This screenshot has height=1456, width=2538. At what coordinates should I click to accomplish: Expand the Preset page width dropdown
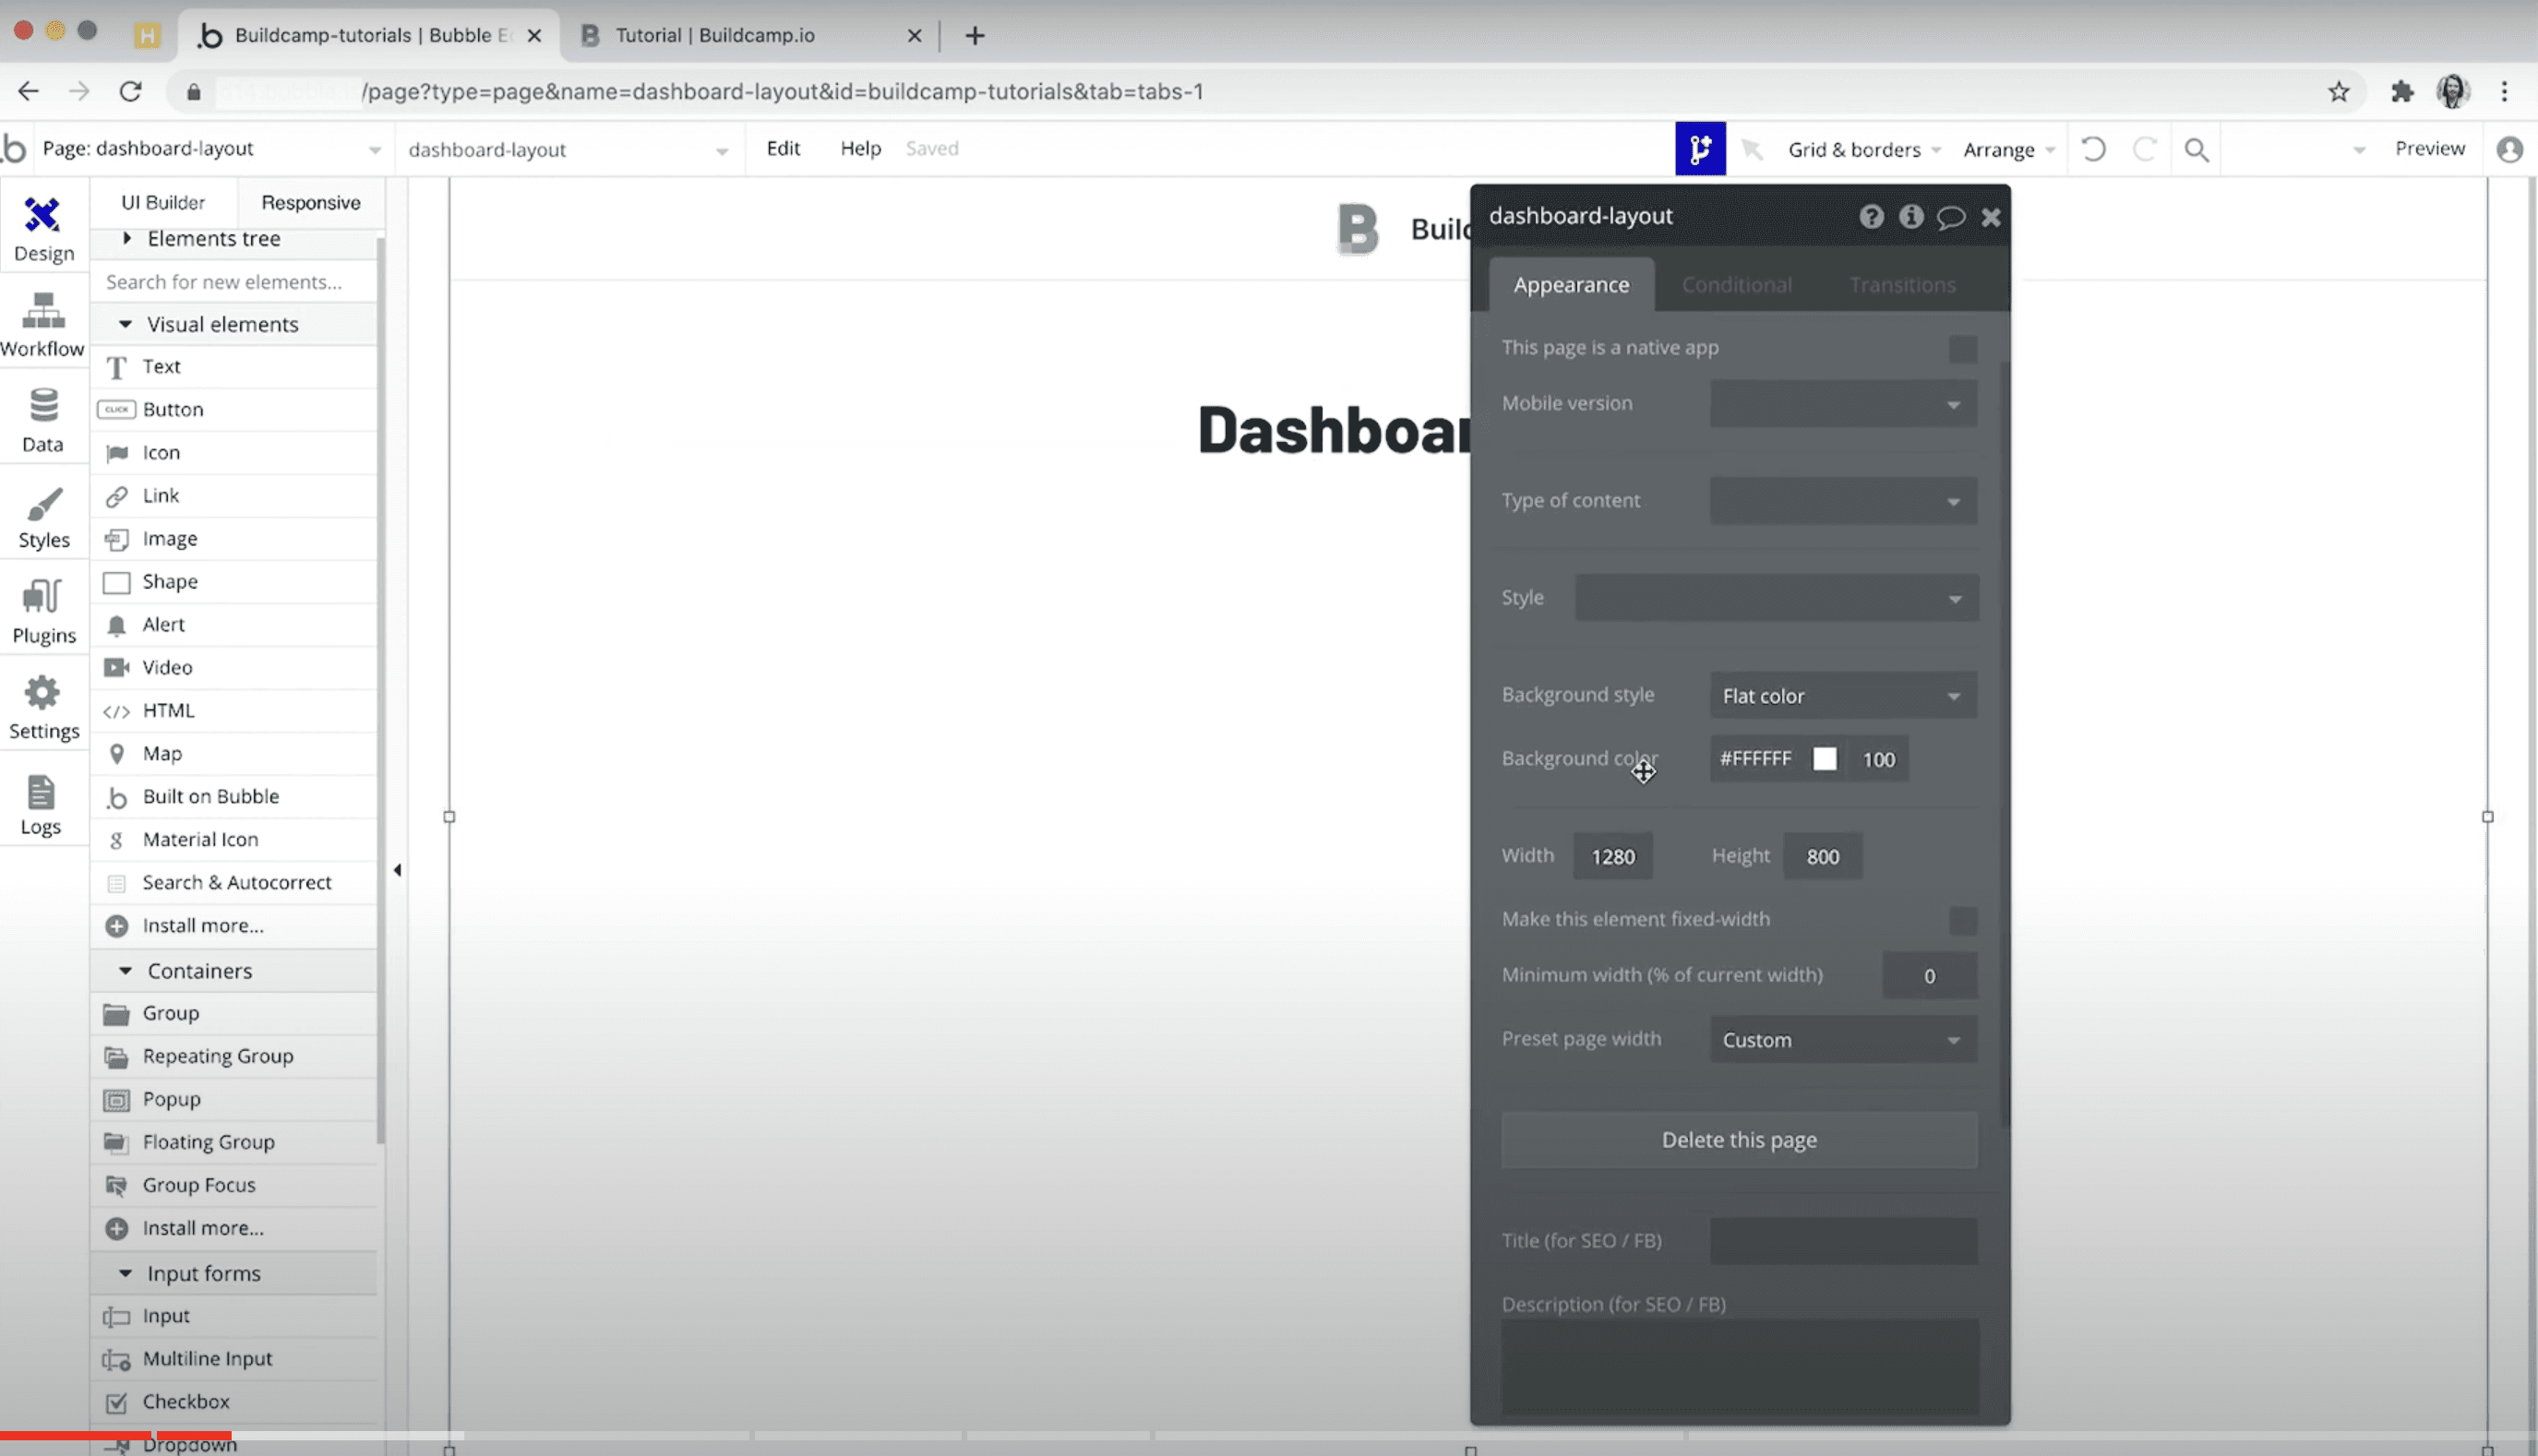point(1841,1039)
